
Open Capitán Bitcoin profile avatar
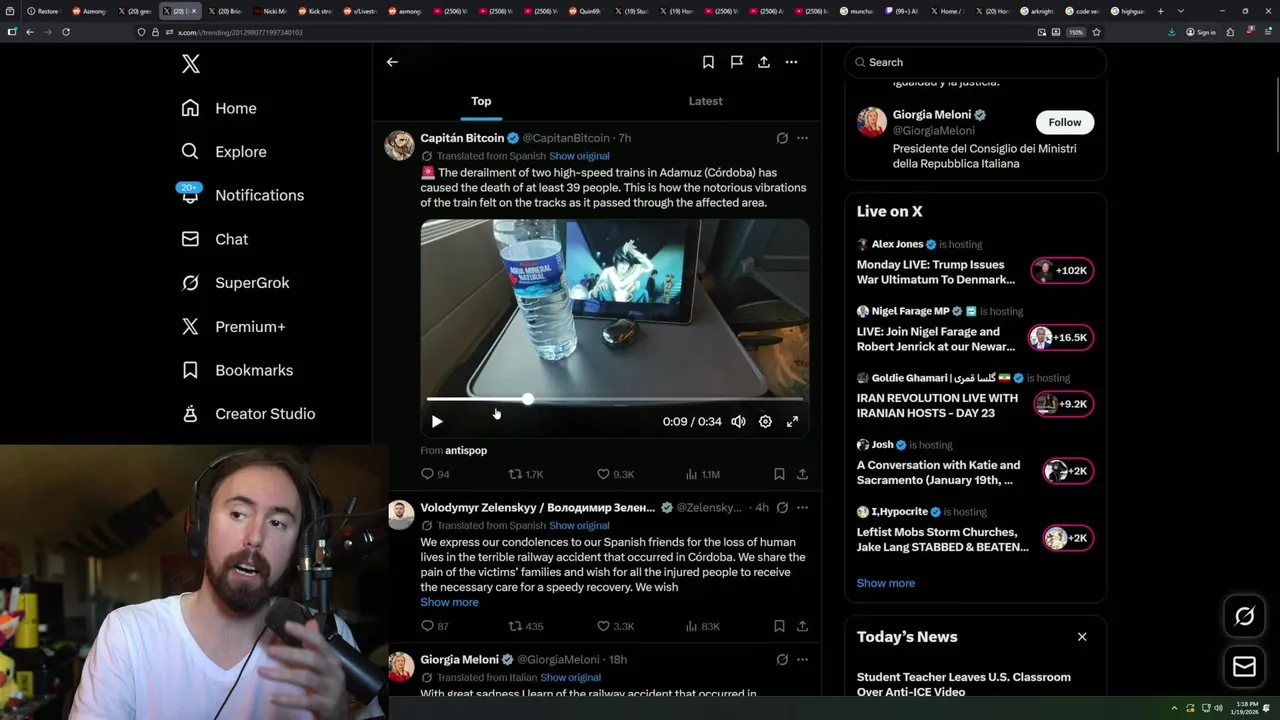click(x=400, y=145)
